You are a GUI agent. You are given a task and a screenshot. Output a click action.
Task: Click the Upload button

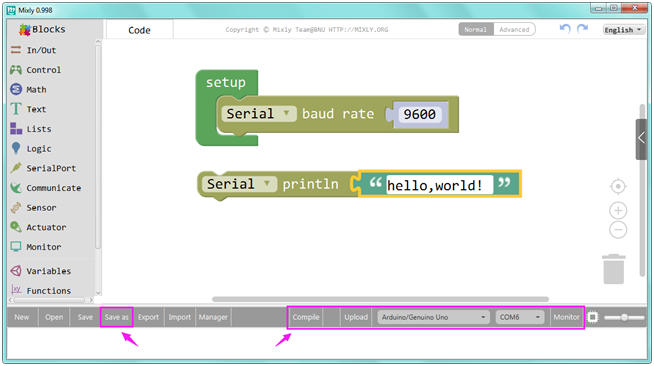[x=356, y=317]
